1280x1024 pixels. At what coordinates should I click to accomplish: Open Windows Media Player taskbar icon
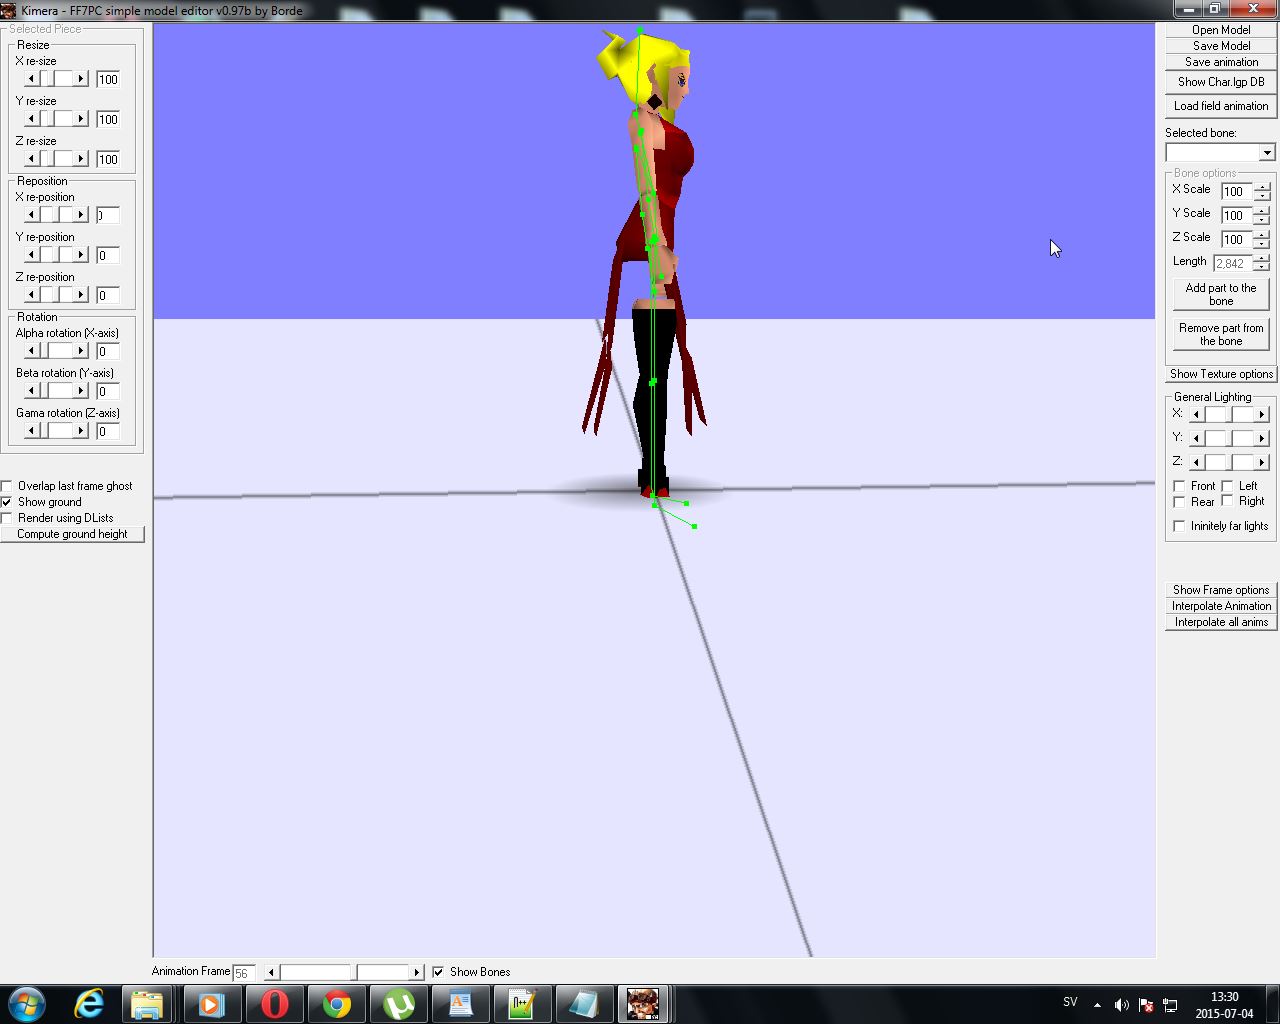click(211, 1004)
